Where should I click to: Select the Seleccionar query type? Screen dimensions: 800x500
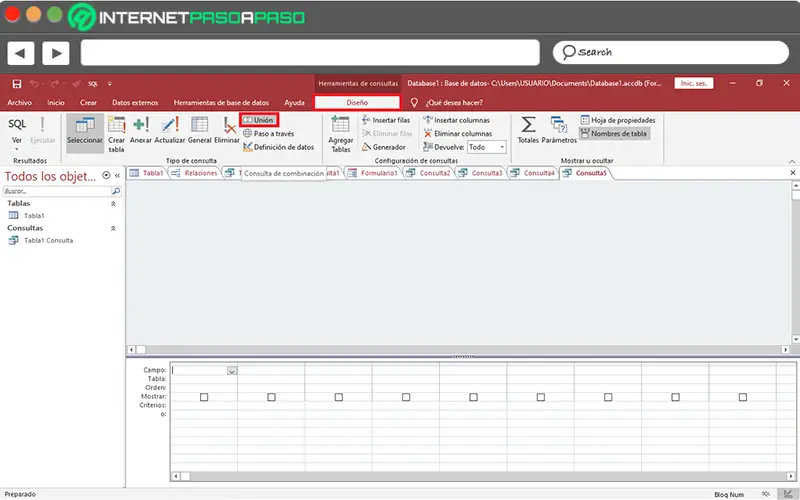click(x=85, y=133)
